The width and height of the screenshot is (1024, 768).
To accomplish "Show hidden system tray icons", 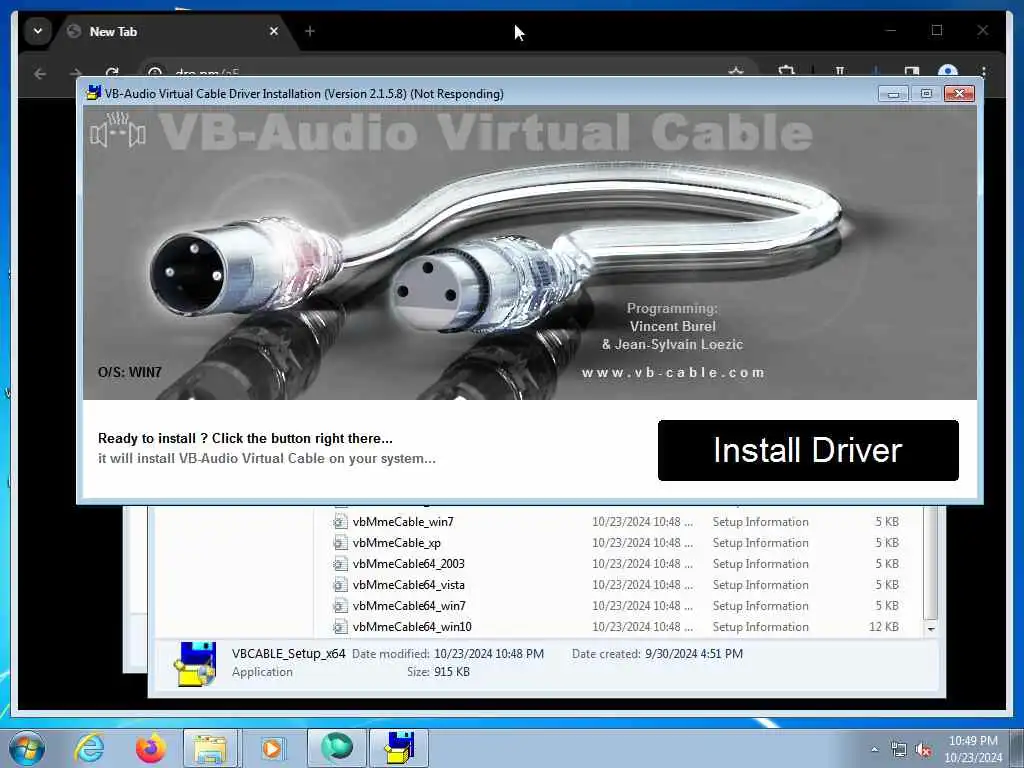I will pyautogui.click(x=874, y=749).
